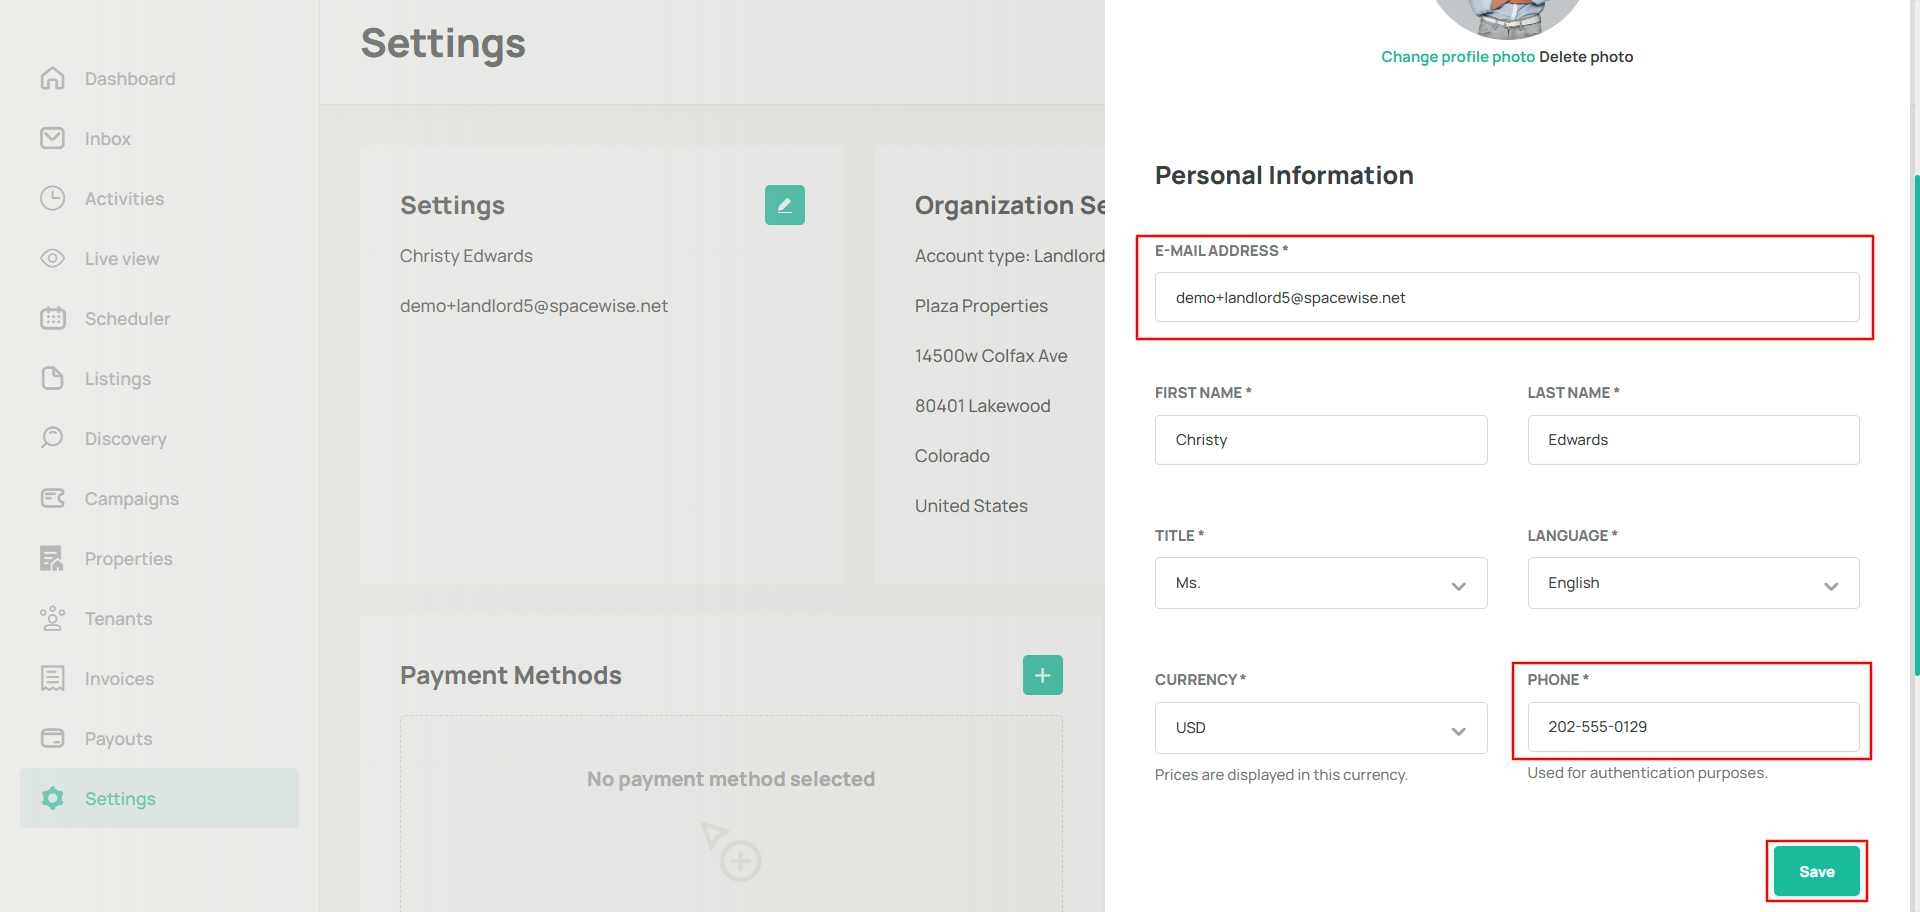Viewport: 1920px width, 912px height.
Task: Click the Live view eye icon
Action: tap(53, 258)
